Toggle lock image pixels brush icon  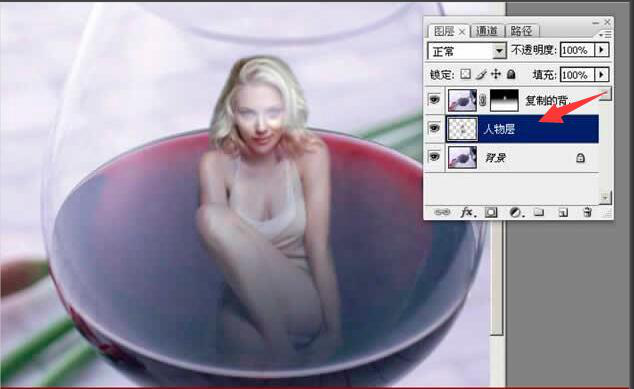click(481, 74)
